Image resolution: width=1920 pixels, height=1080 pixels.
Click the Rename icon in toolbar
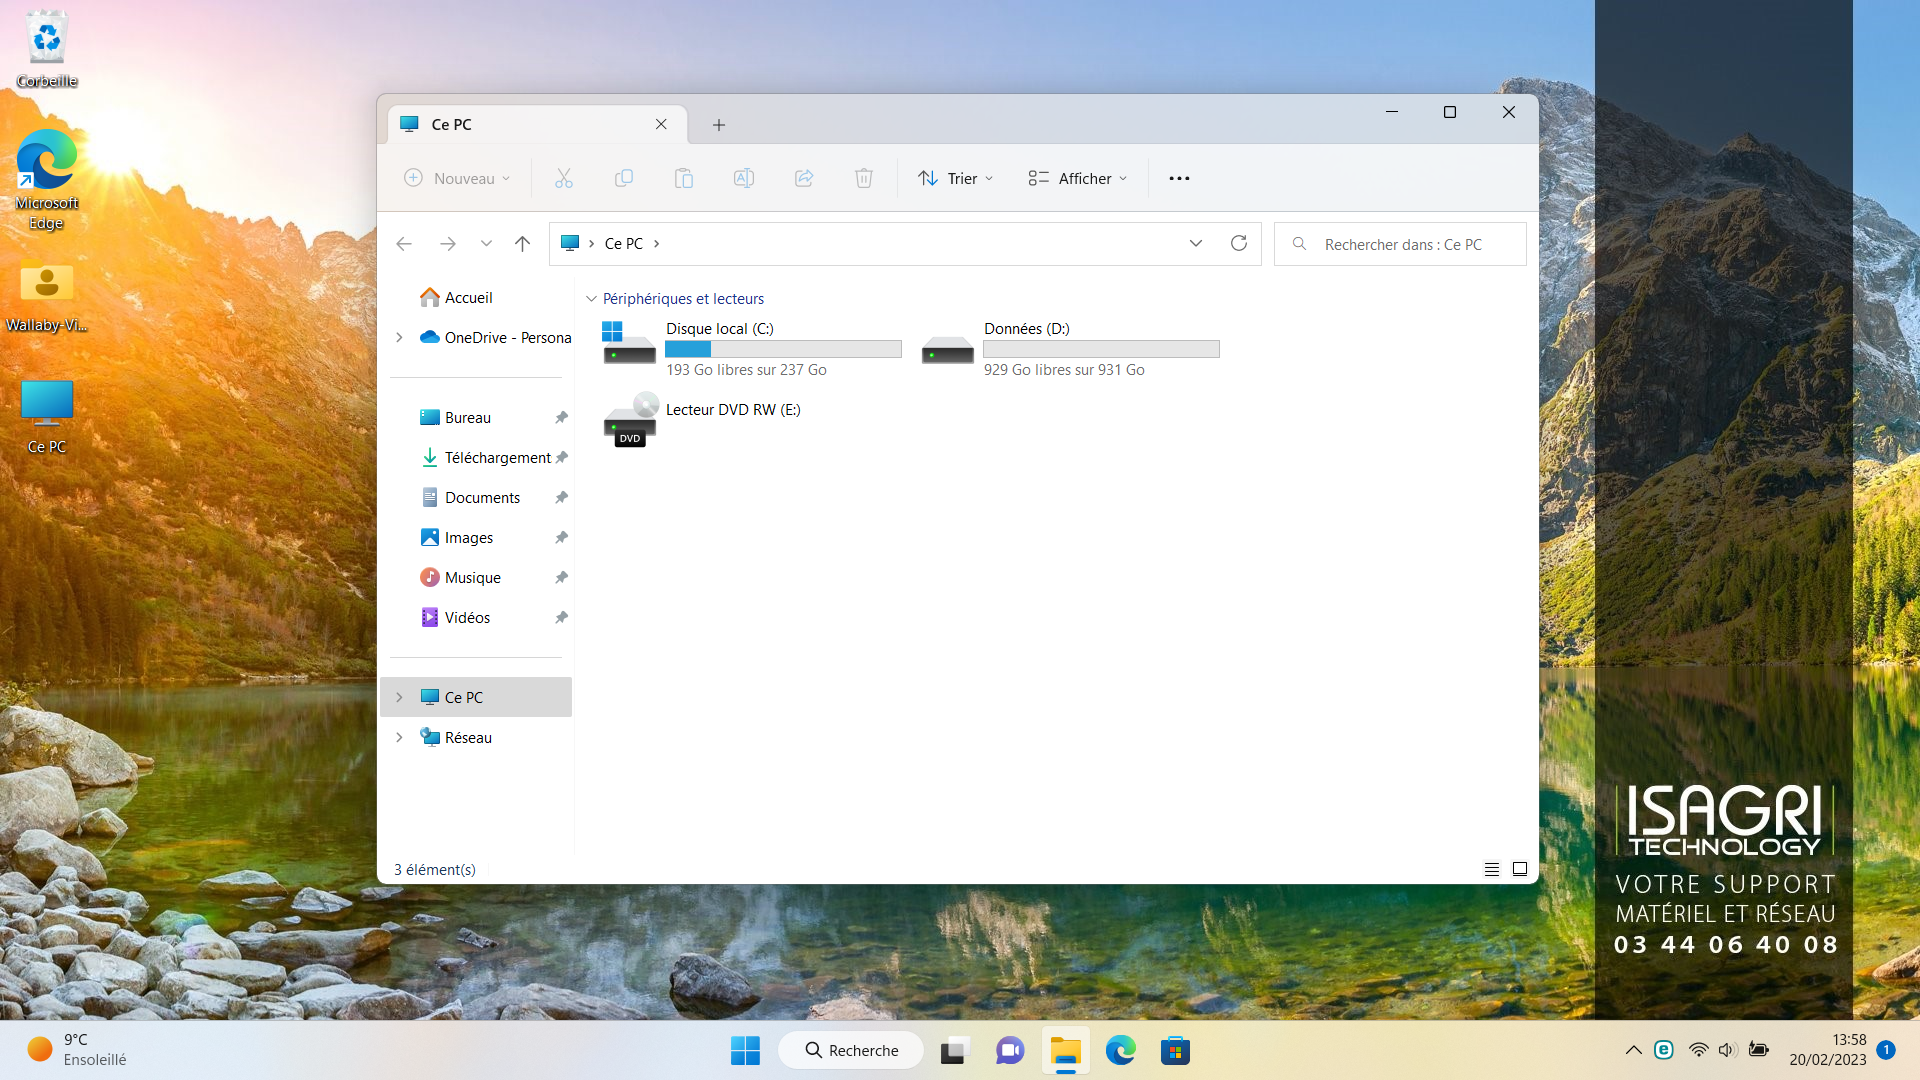coord(744,178)
